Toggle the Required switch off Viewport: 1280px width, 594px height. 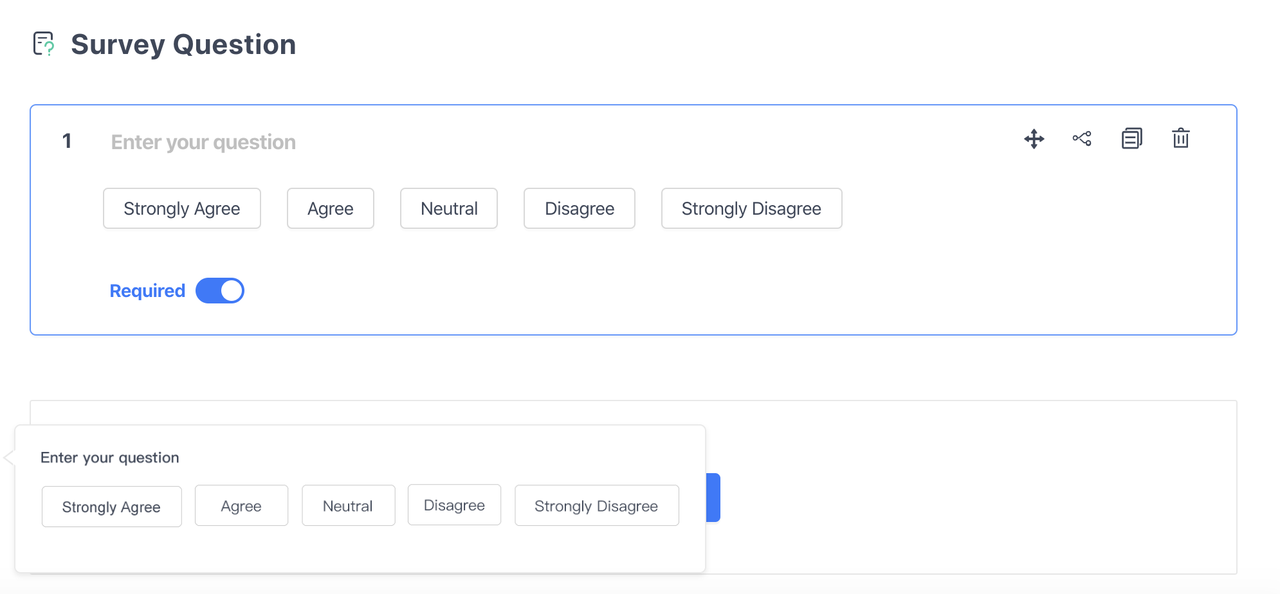click(220, 291)
